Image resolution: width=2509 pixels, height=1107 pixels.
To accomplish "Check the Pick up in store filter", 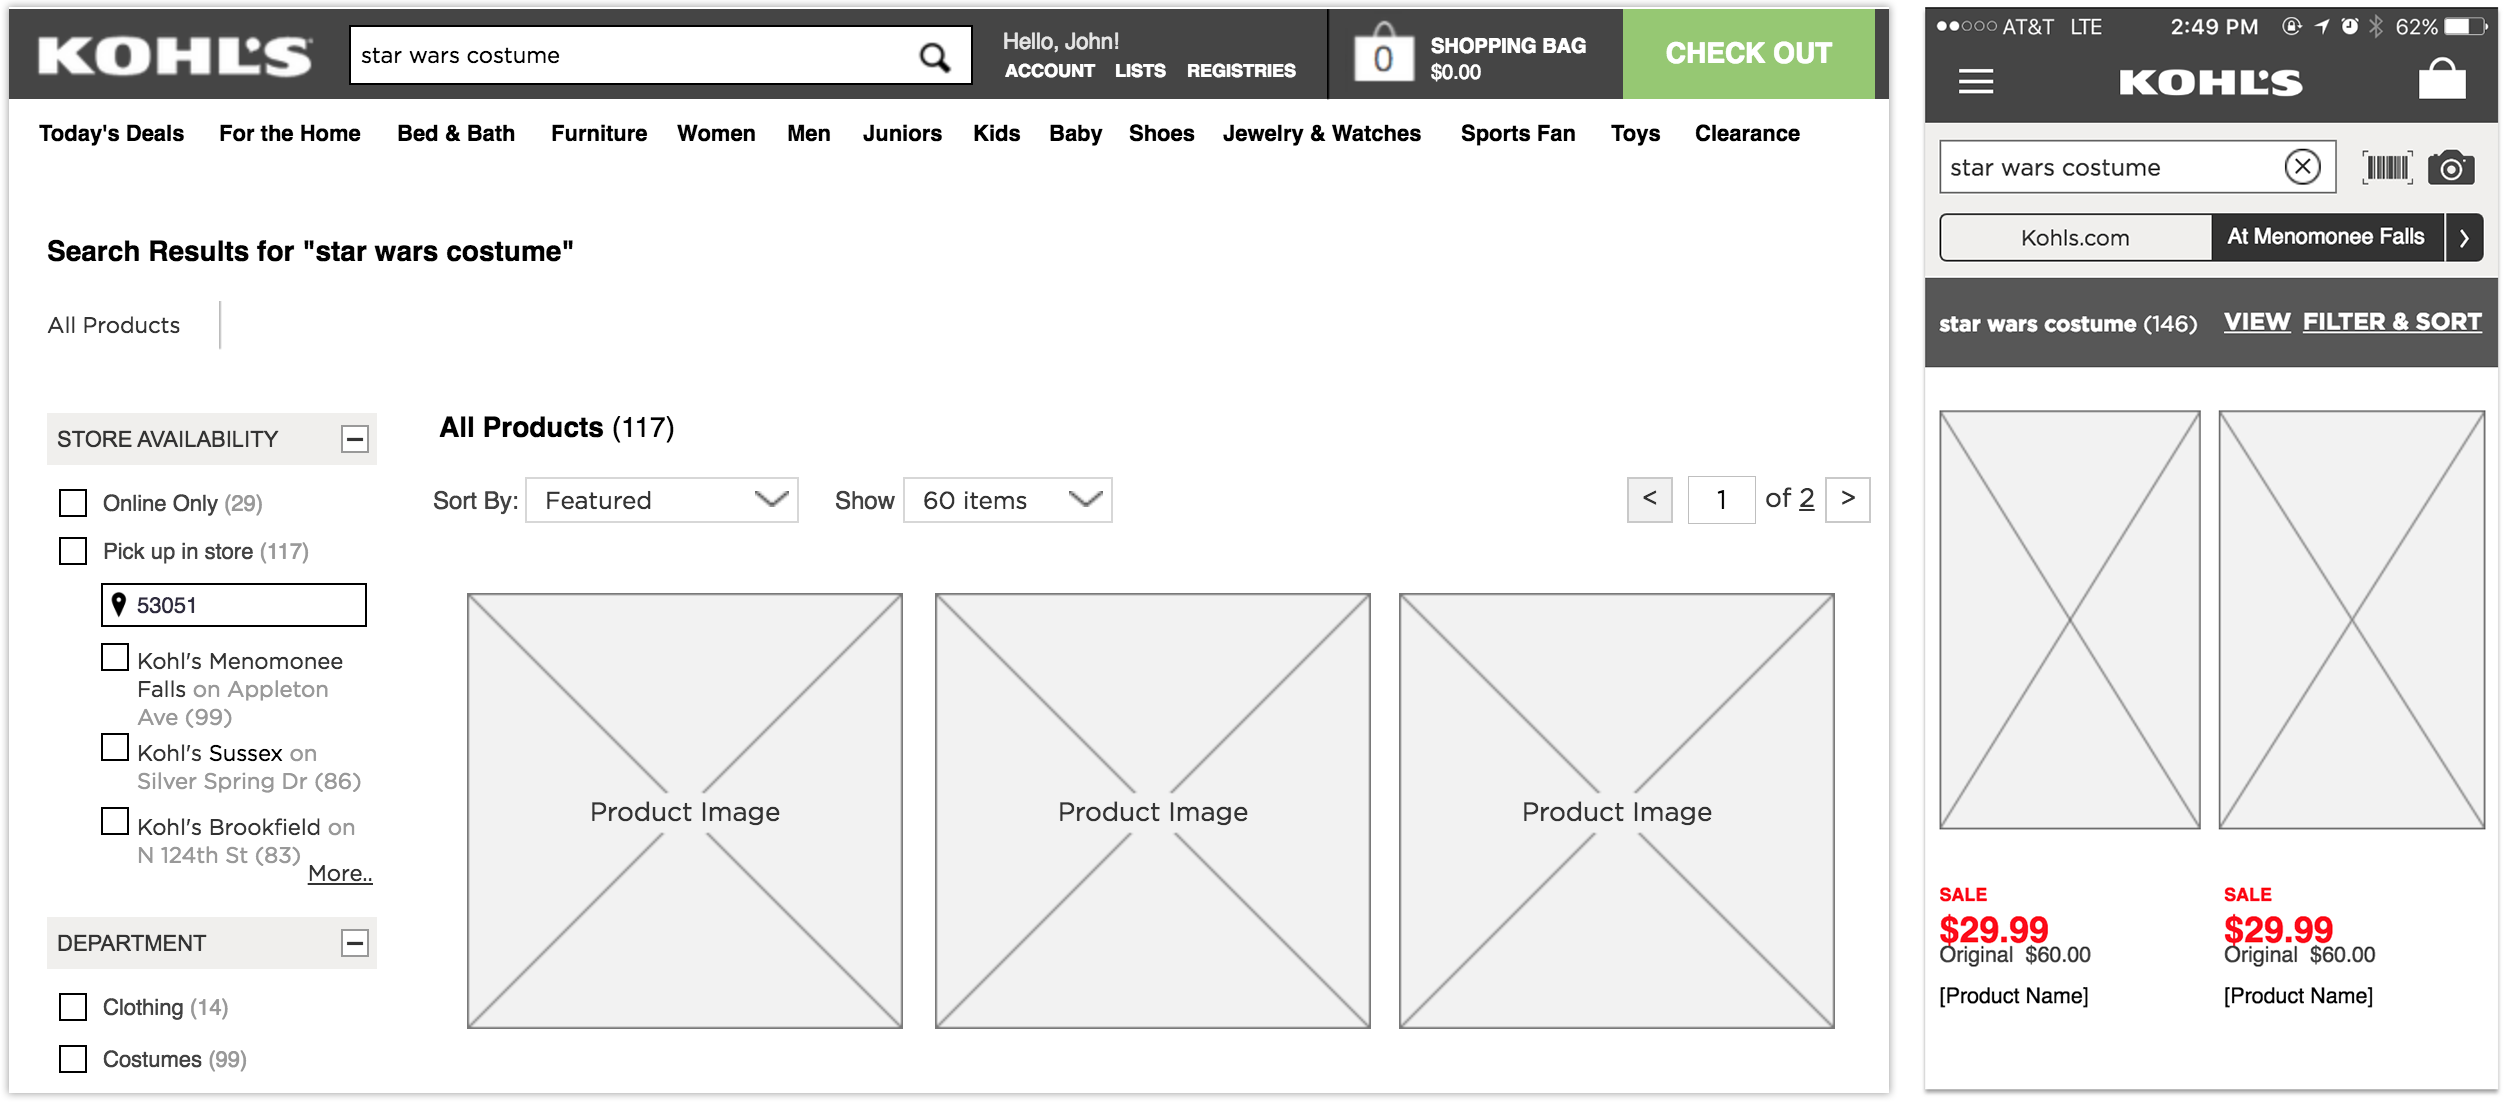I will (73, 551).
